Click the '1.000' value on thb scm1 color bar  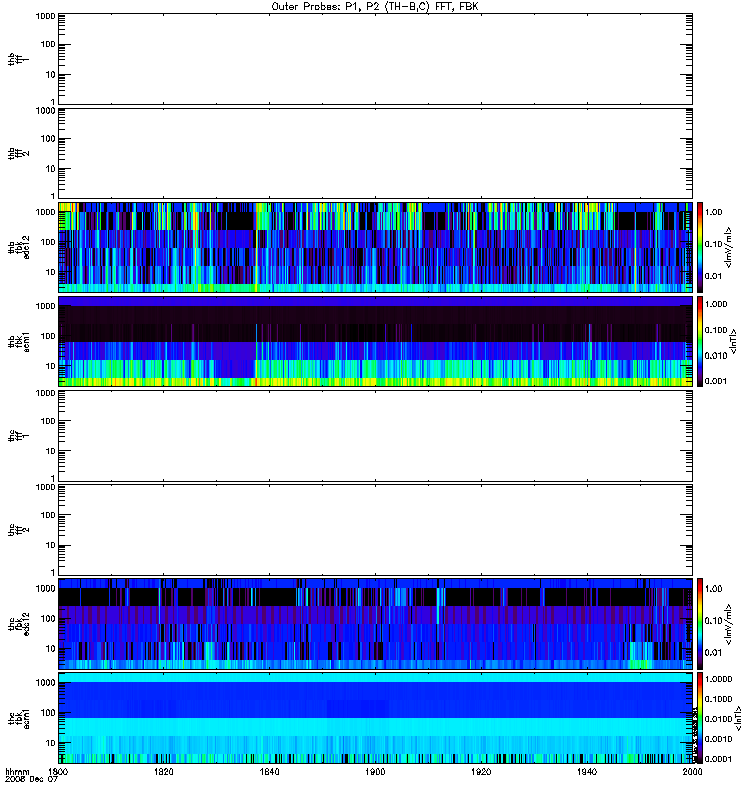[x=716, y=305]
